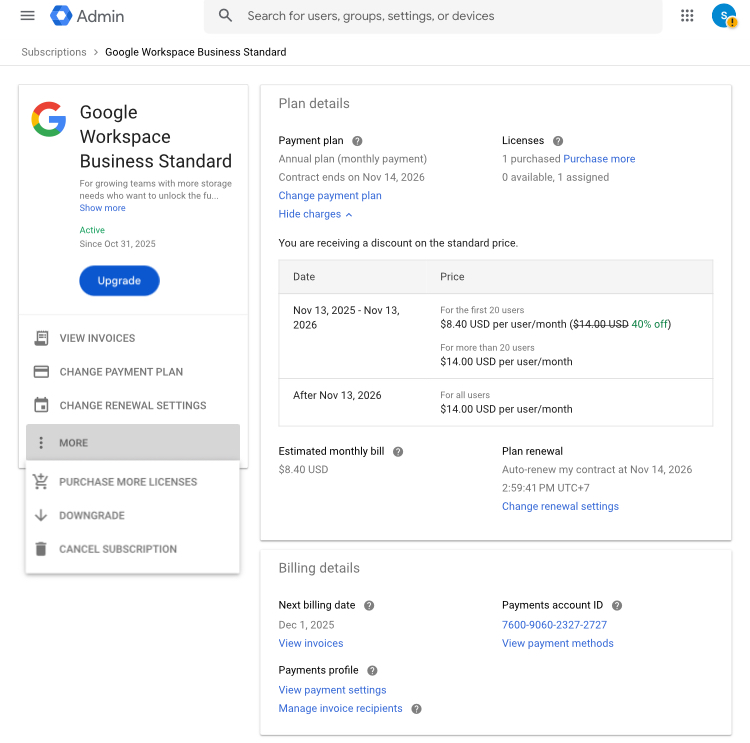
Task: Select Purchase More Licenses menu item
Action: point(128,482)
